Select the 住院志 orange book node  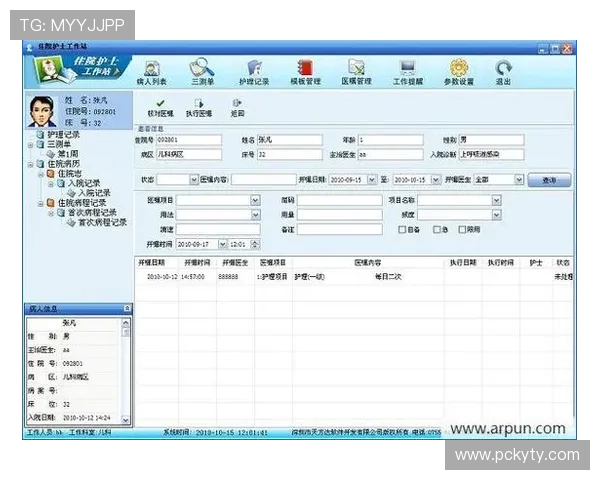coord(69,173)
